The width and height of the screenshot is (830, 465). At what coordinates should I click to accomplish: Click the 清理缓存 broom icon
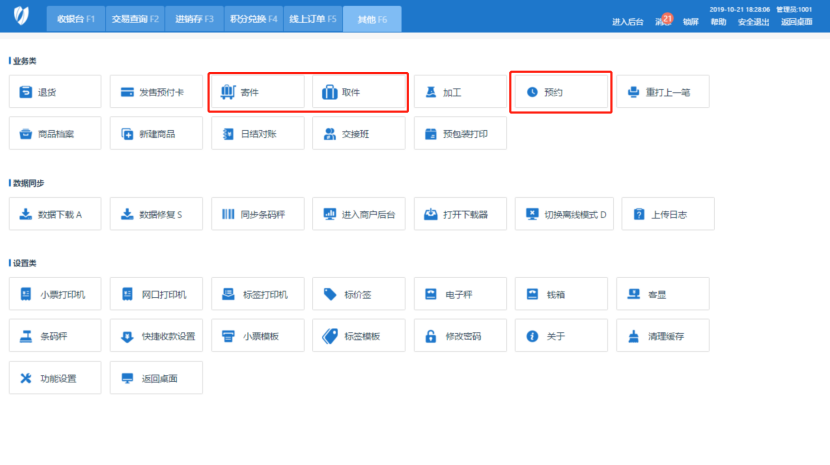pyautogui.click(x=633, y=336)
